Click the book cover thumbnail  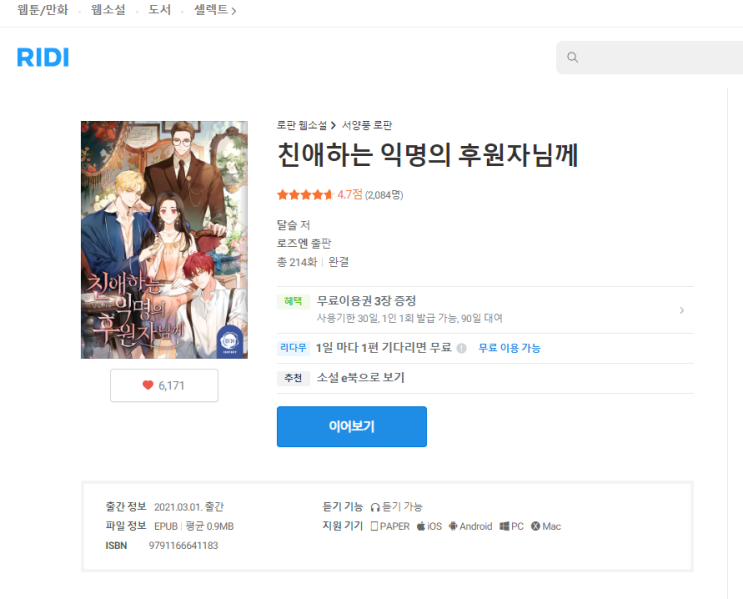point(164,240)
